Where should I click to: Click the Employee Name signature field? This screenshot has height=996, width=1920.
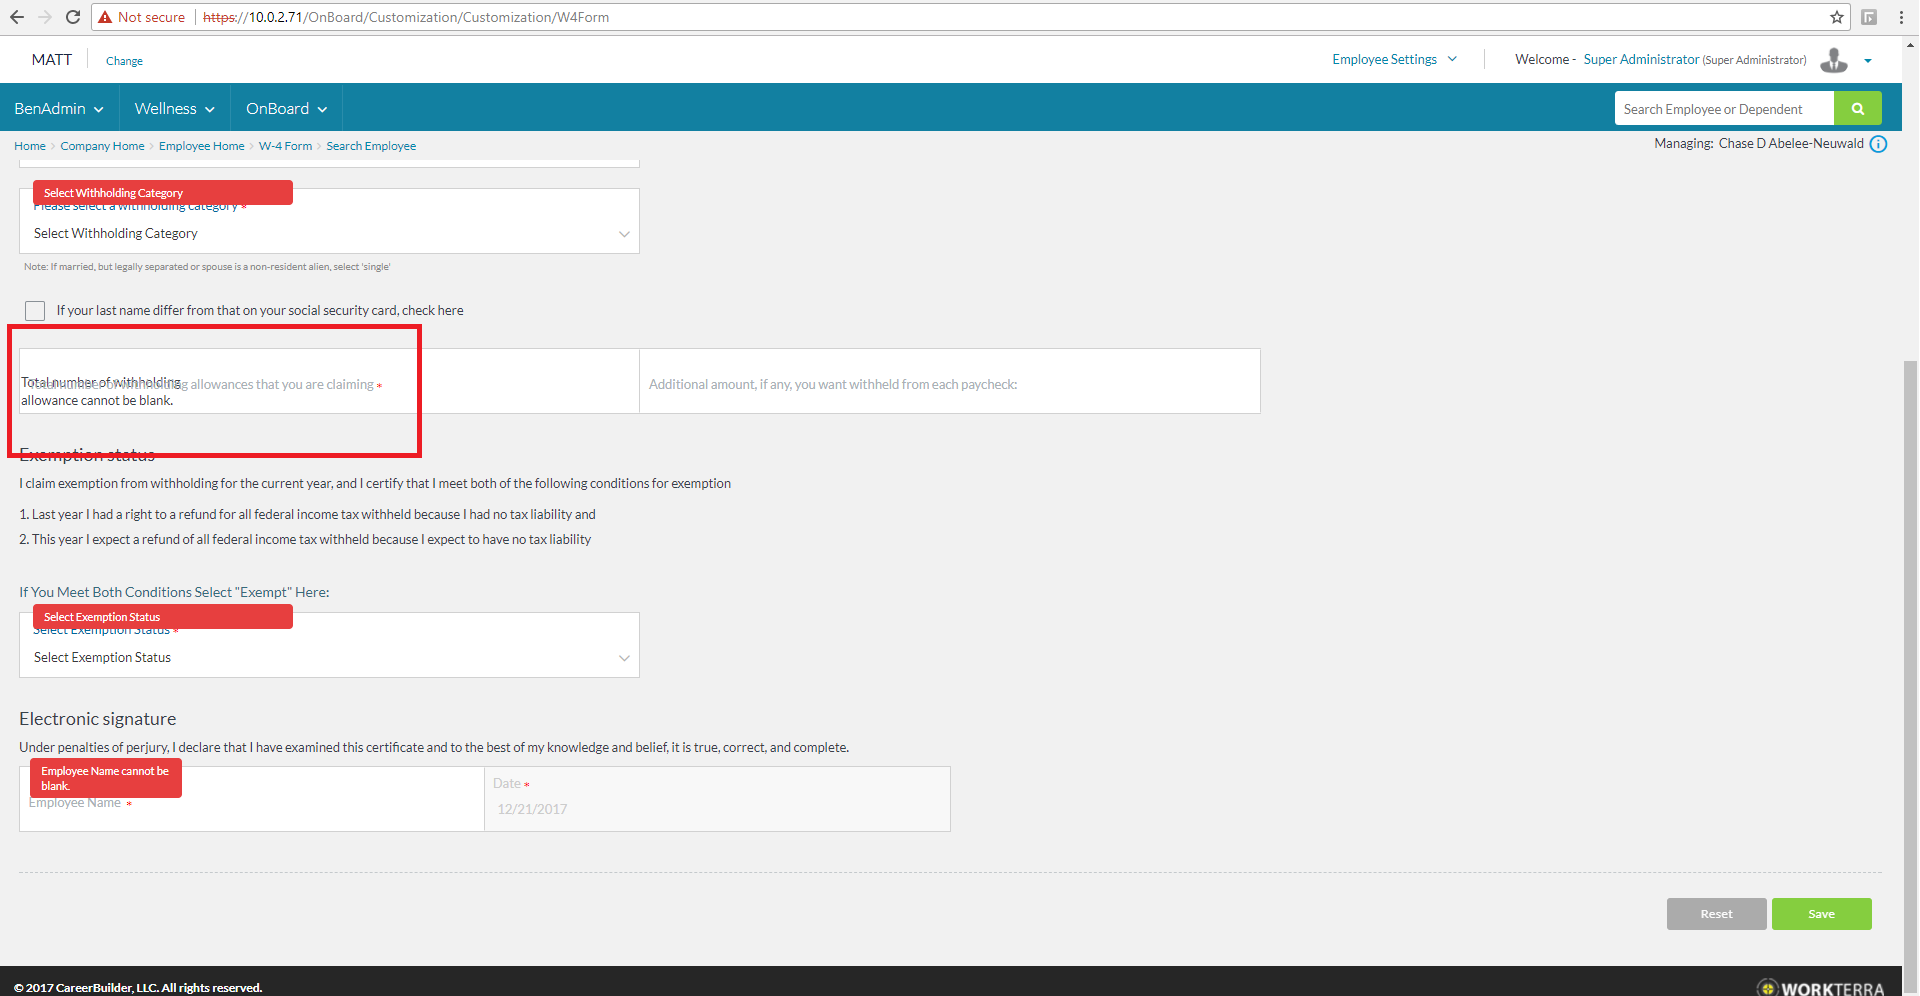click(x=250, y=812)
